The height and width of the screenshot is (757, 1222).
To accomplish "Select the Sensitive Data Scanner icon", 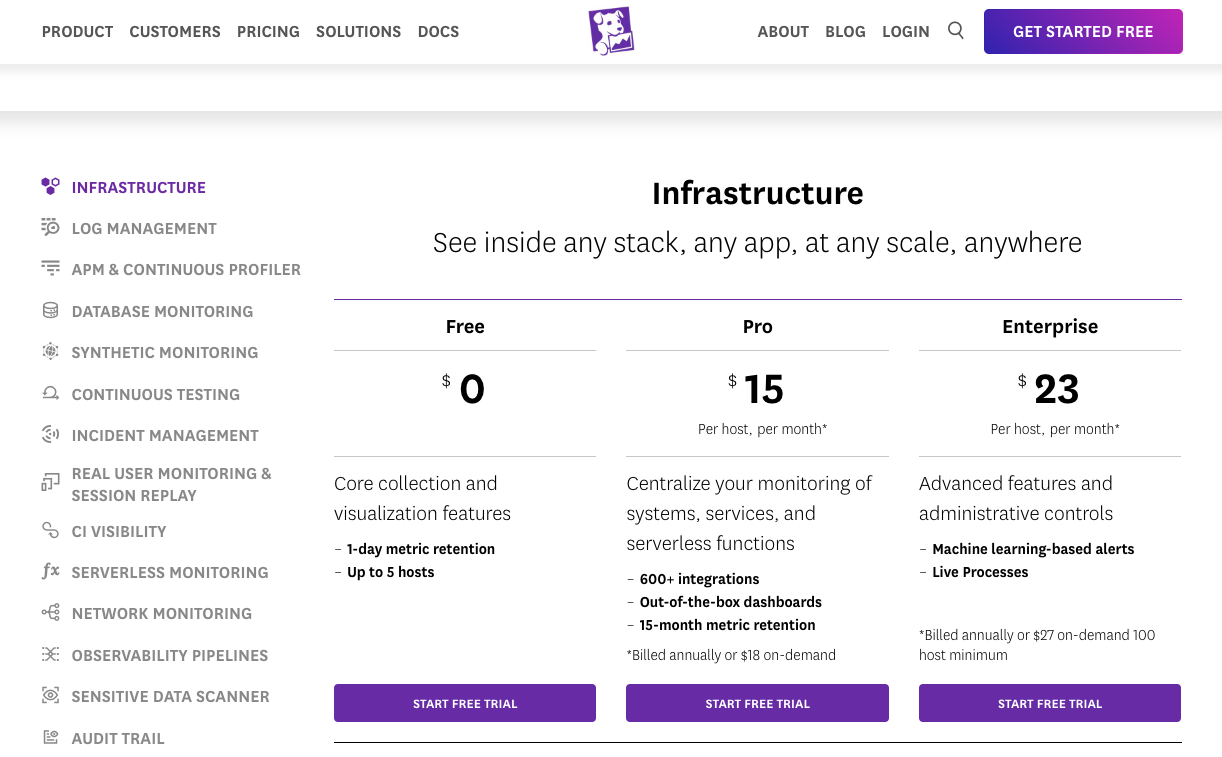I will [50, 696].
